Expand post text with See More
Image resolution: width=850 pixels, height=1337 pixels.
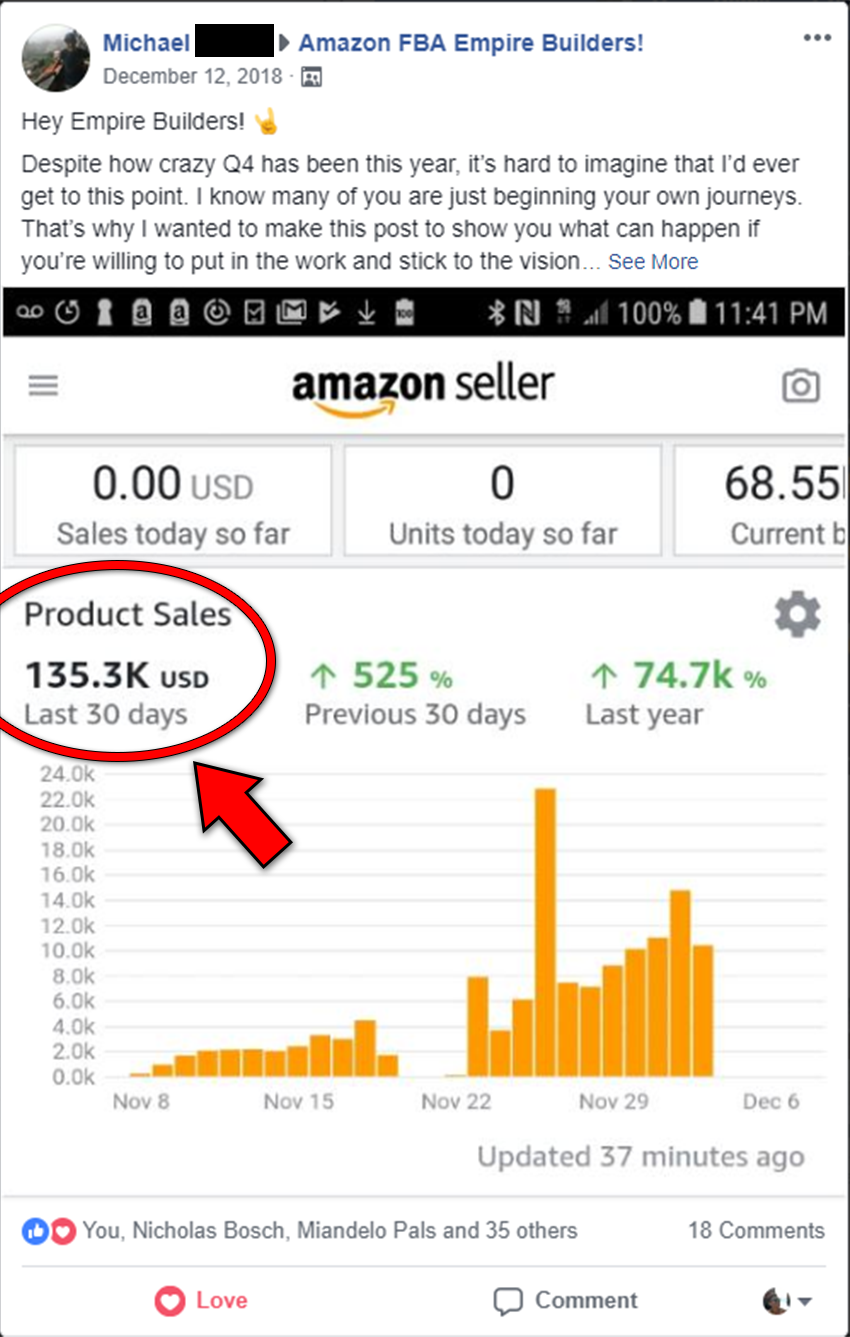point(653,262)
